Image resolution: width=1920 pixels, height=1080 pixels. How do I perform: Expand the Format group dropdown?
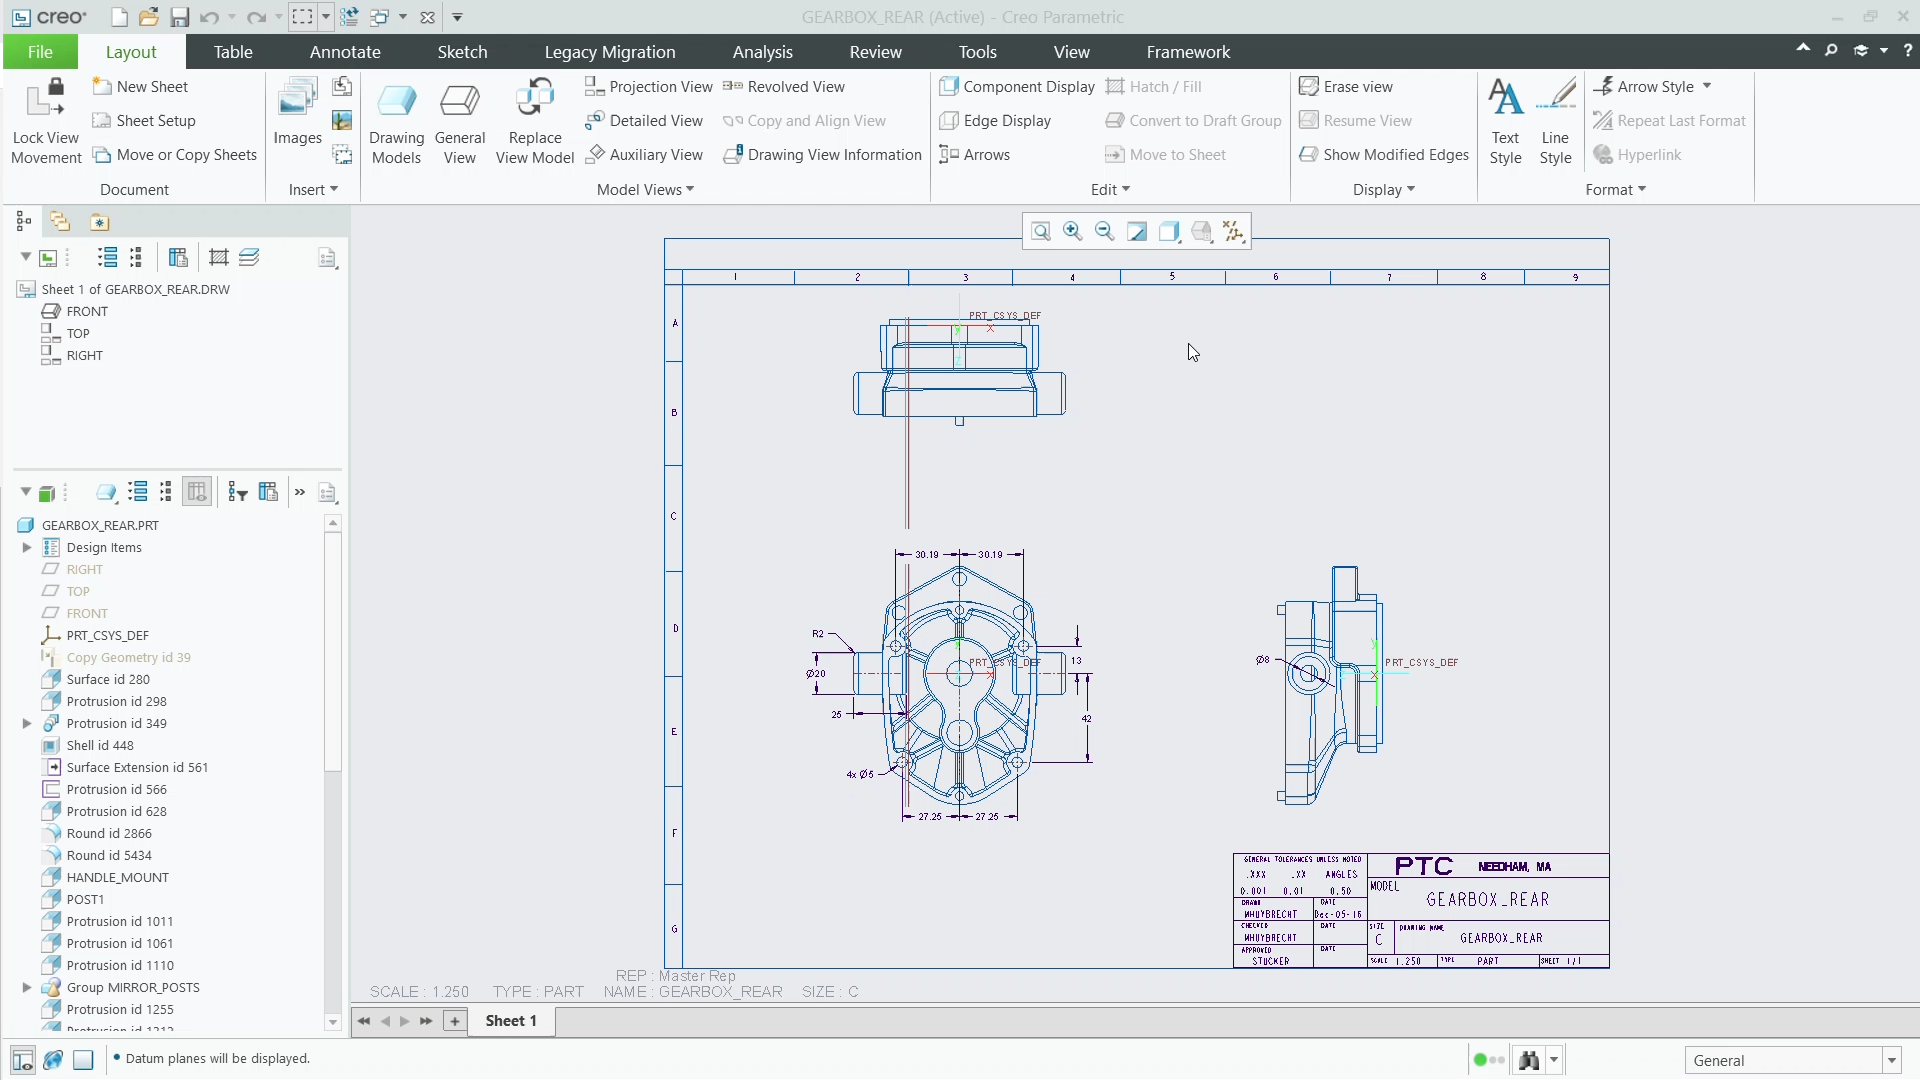pyautogui.click(x=1615, y=190)
